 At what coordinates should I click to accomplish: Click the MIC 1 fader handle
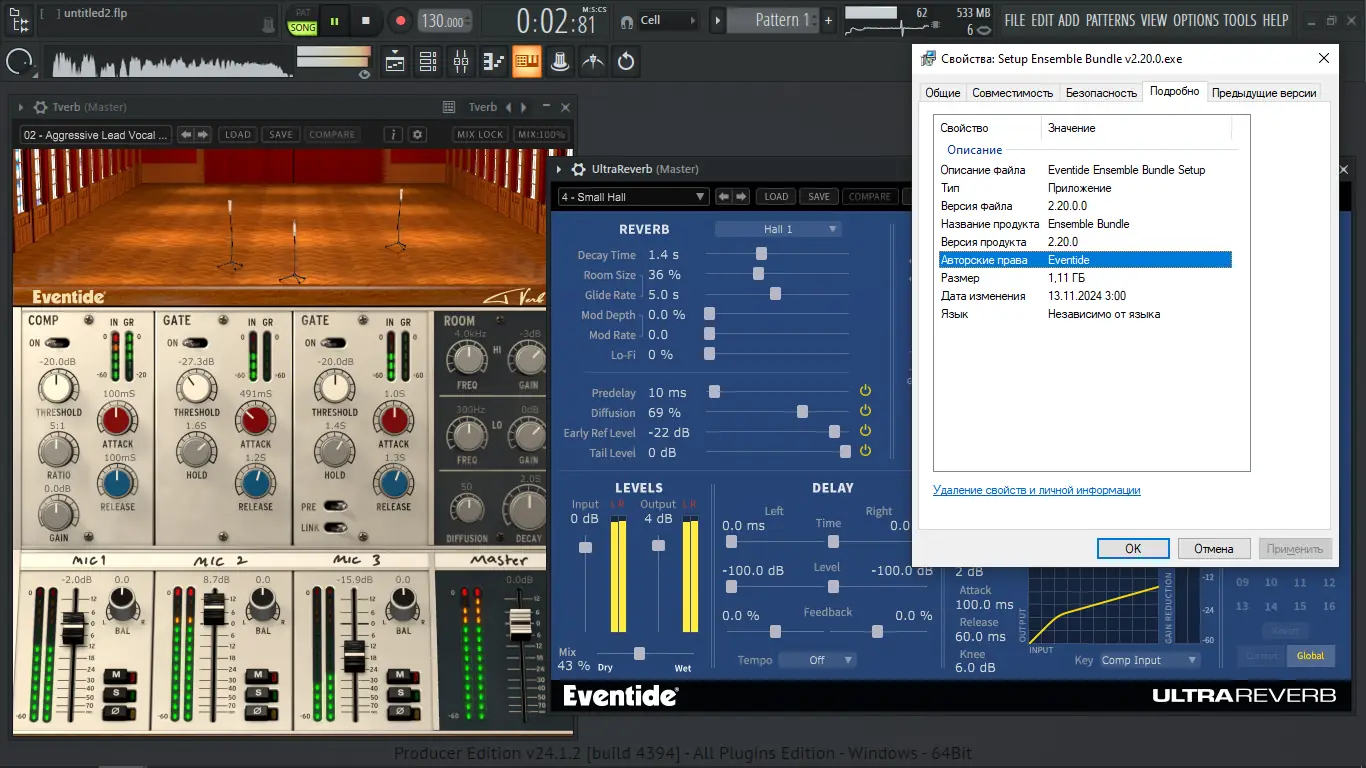(x=72, y=630)
